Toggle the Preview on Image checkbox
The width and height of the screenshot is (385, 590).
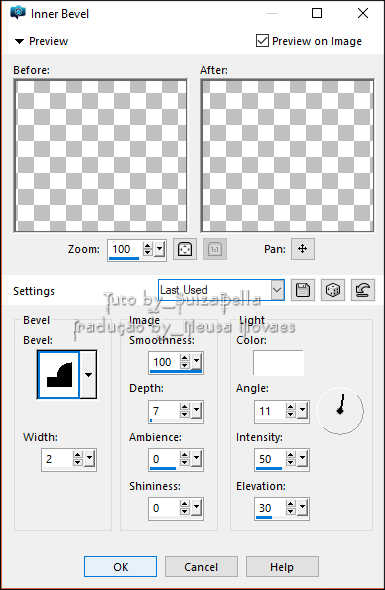pos(262,41)
